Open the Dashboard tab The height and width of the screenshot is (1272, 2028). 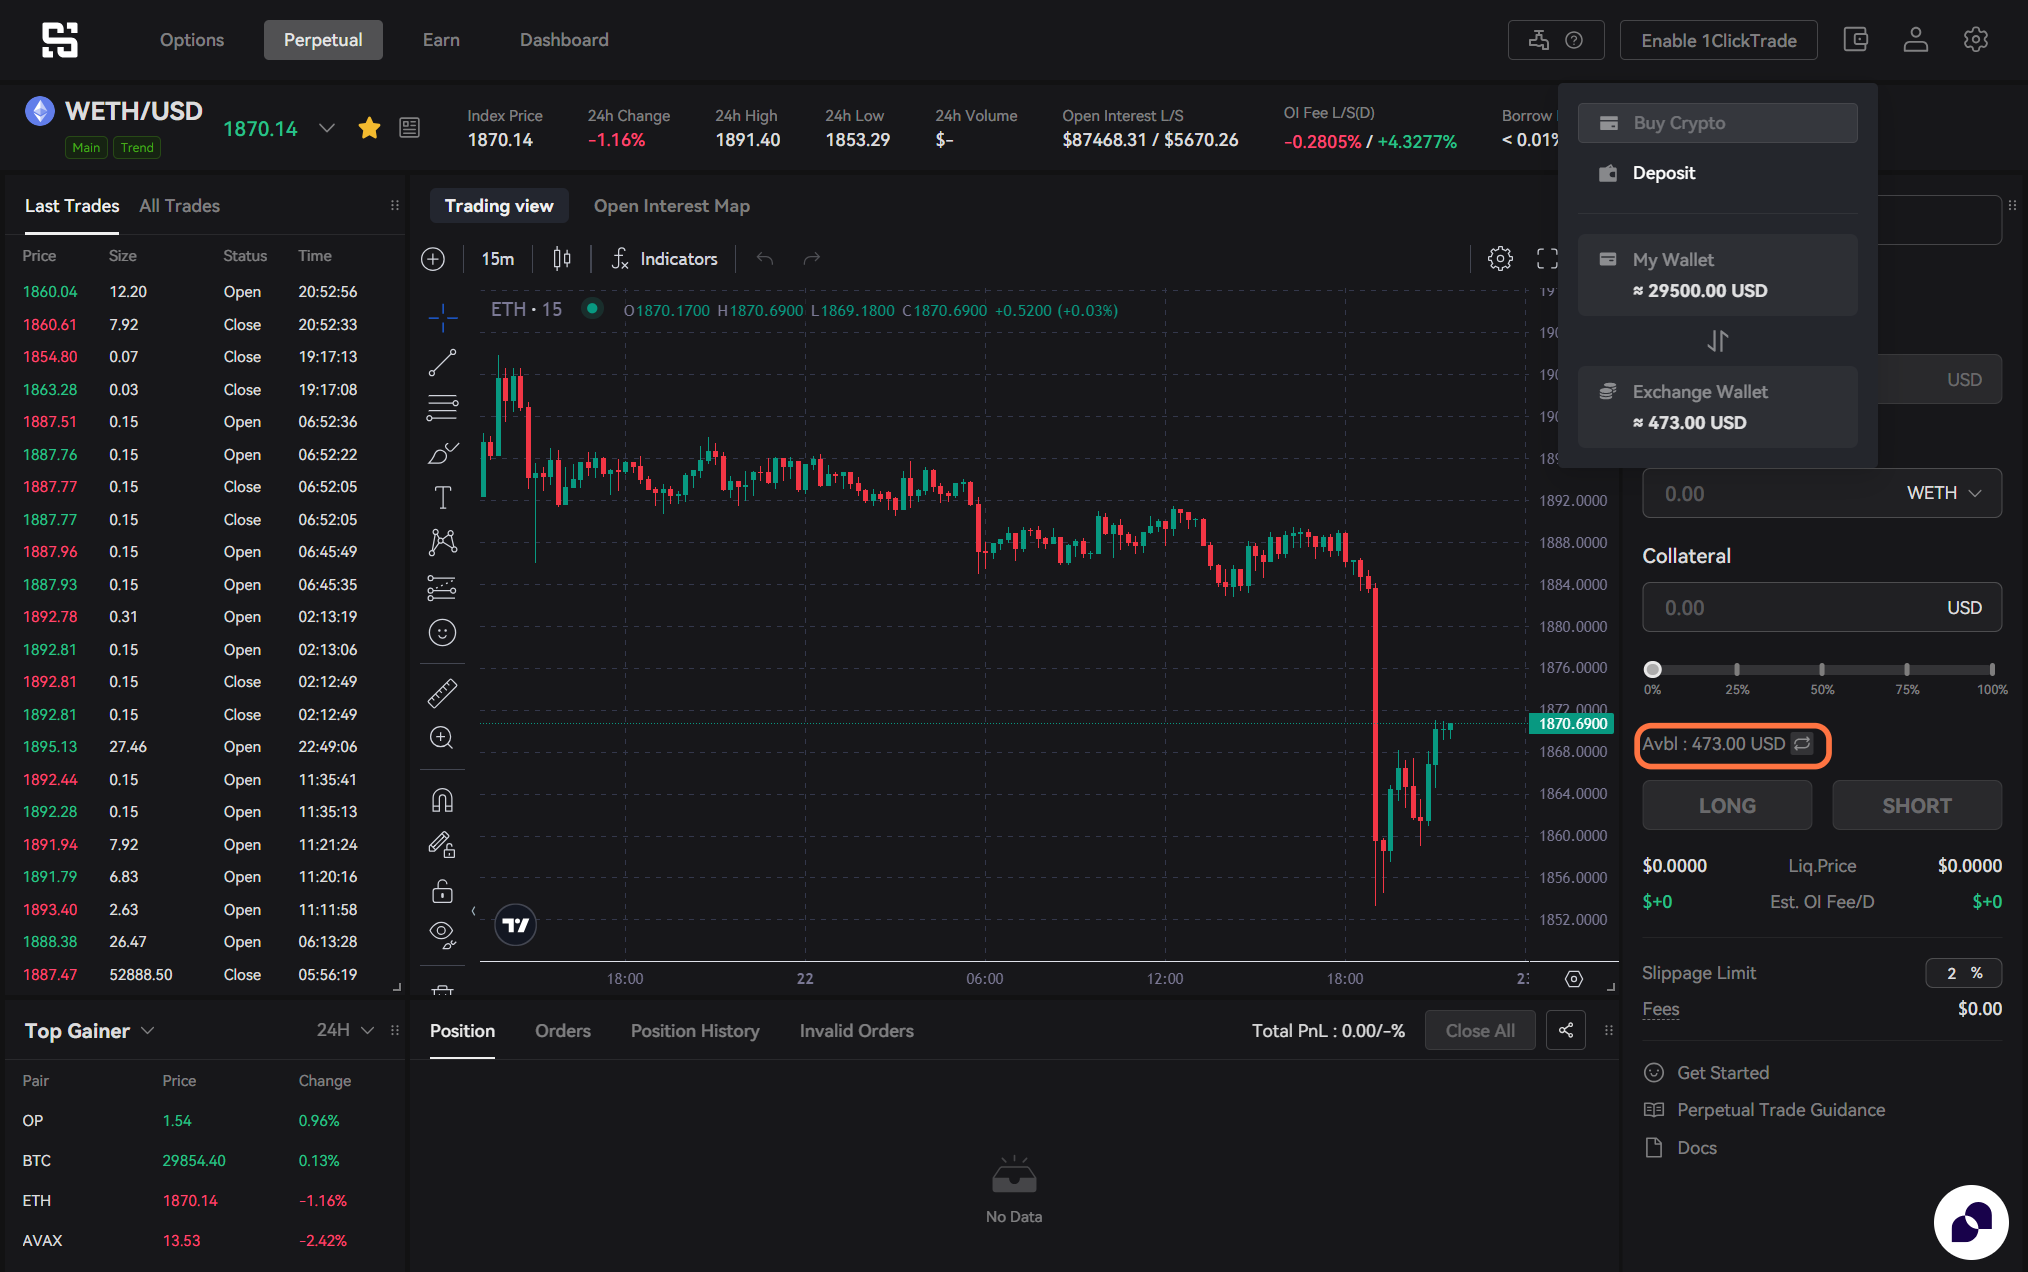(564, 40)
